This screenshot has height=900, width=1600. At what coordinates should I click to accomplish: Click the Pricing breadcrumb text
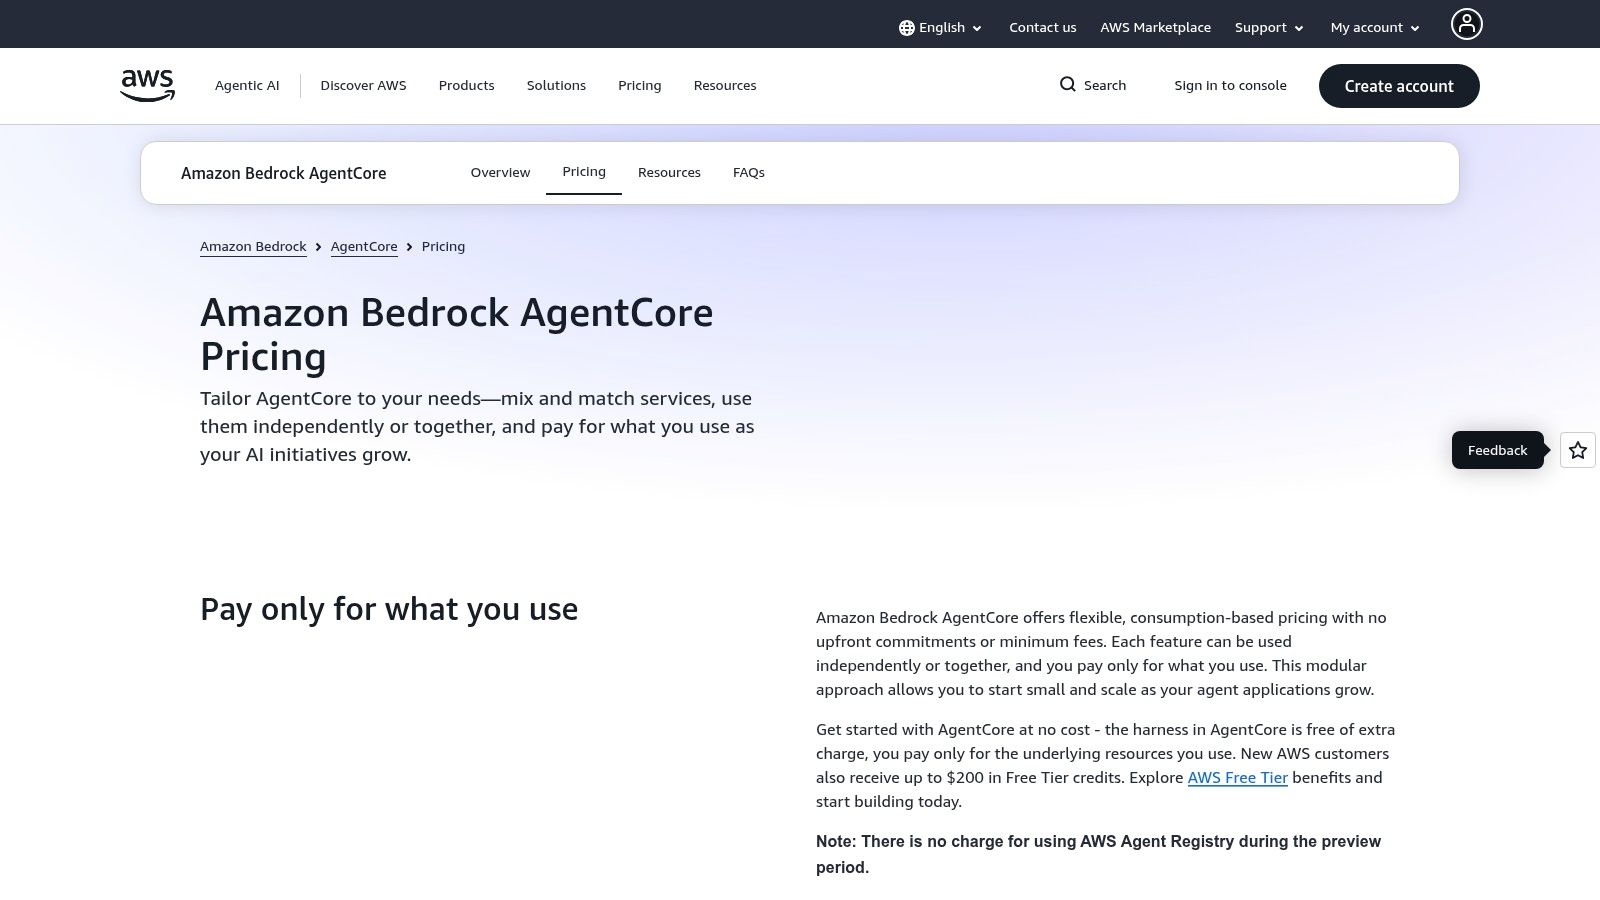[443, 247]
